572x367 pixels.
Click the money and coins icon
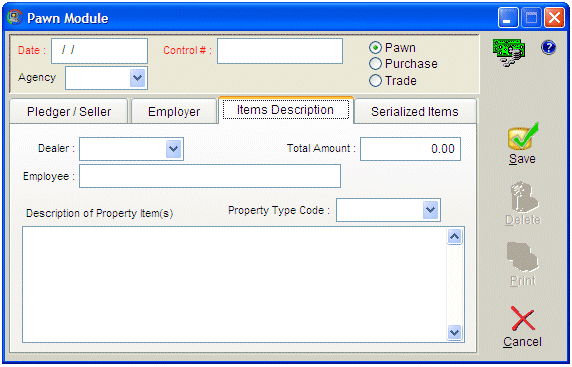pos(509,53)
